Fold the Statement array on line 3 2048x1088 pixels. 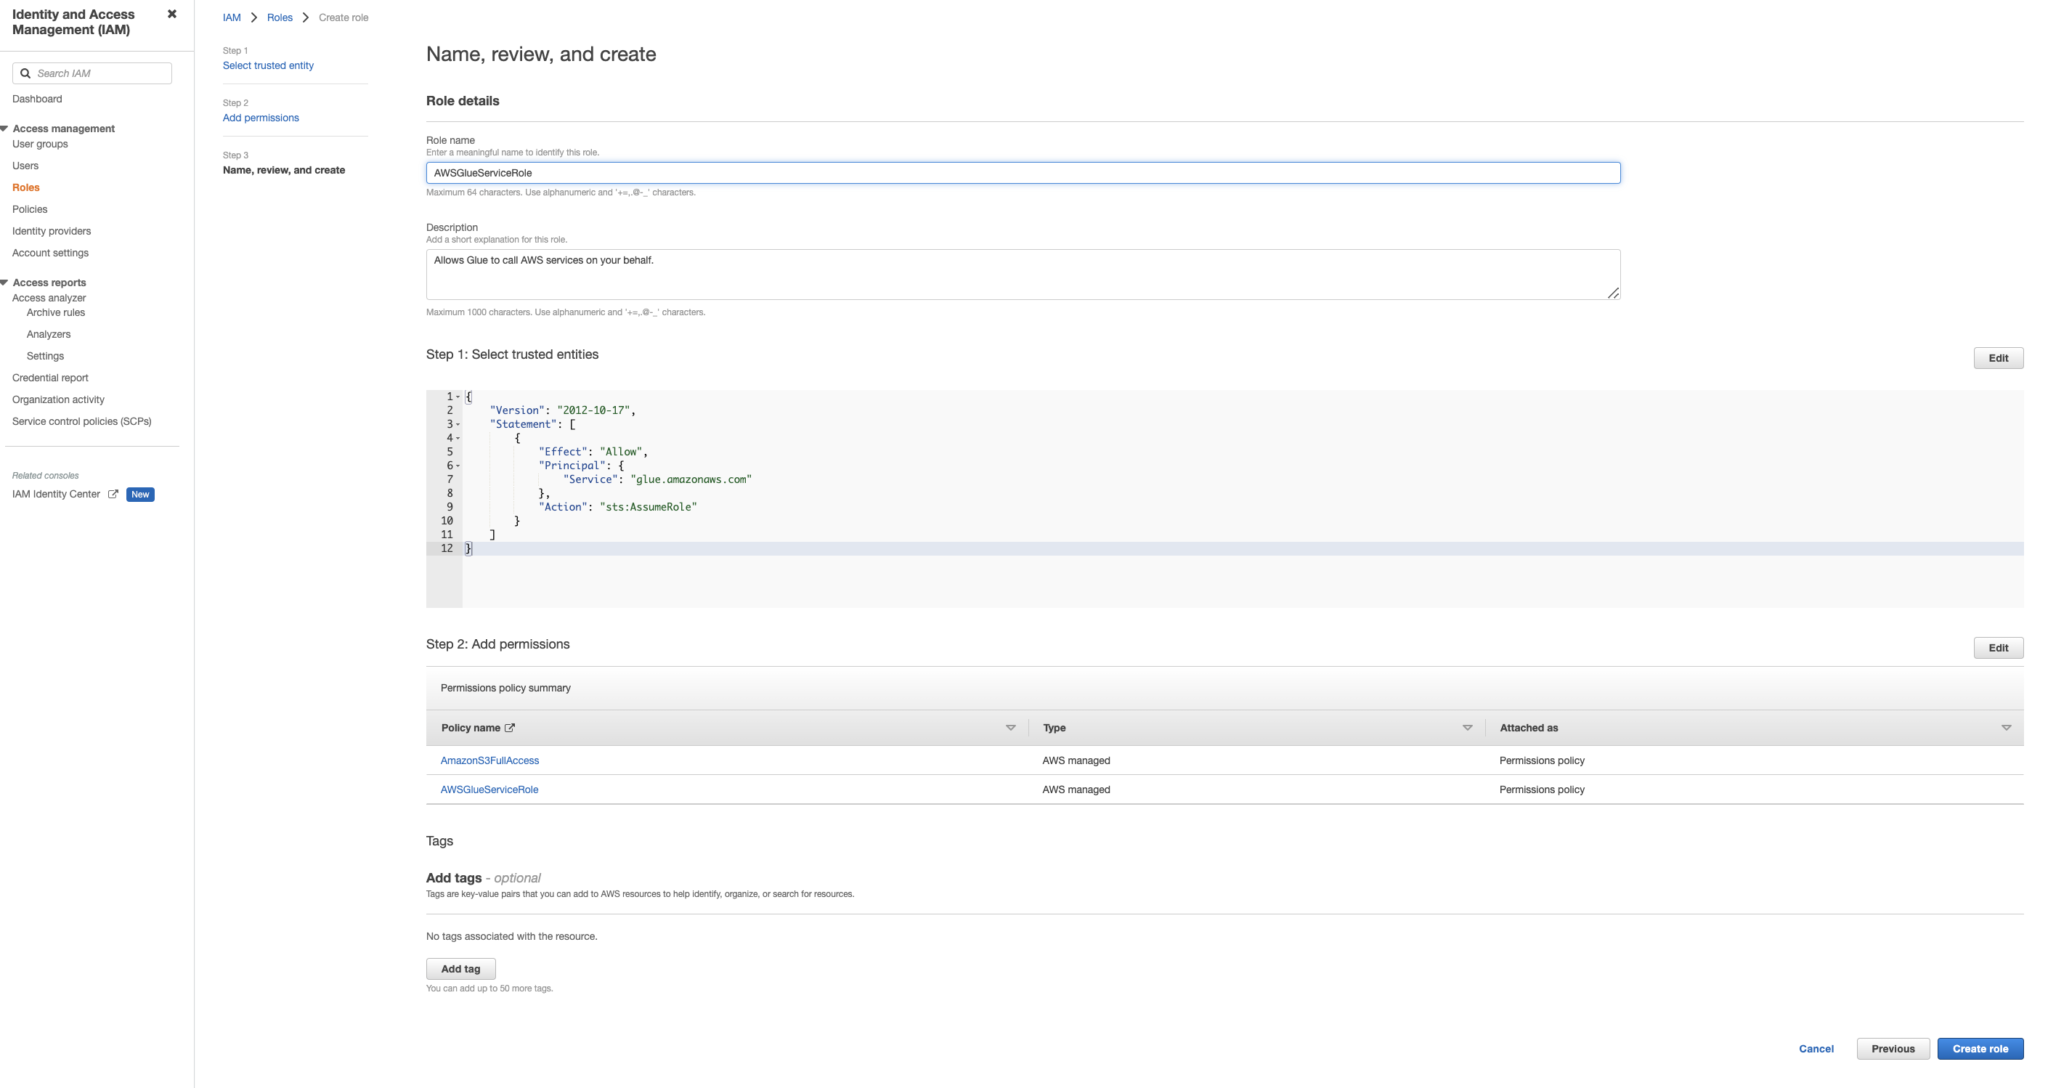[x=458, y=424]
